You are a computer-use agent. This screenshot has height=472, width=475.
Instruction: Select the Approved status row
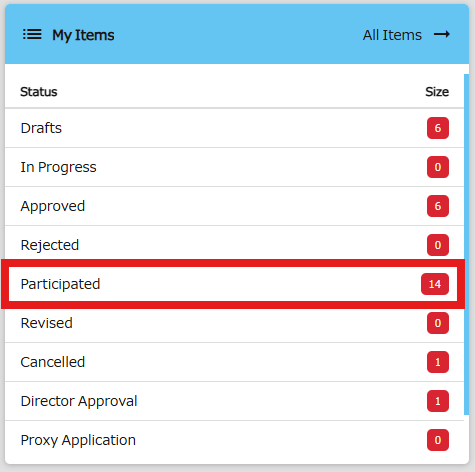point(234,206)
